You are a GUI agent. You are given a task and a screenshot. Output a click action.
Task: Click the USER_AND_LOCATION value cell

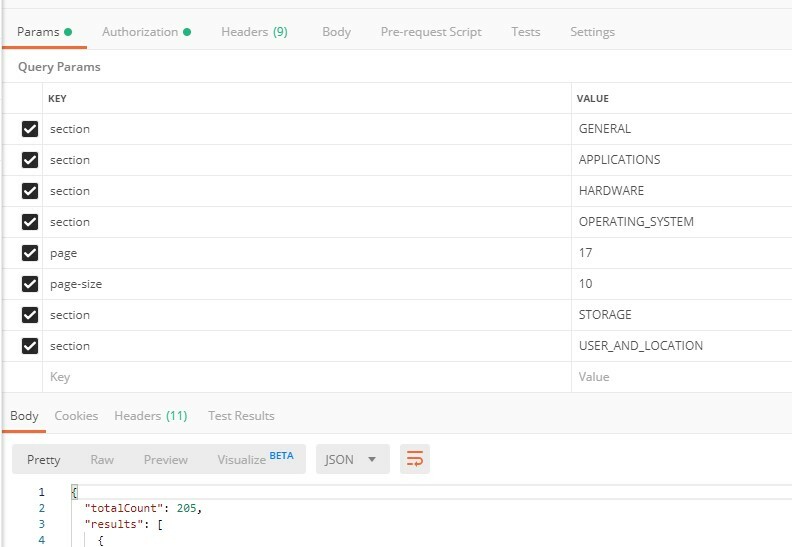(x=681, y=346)
